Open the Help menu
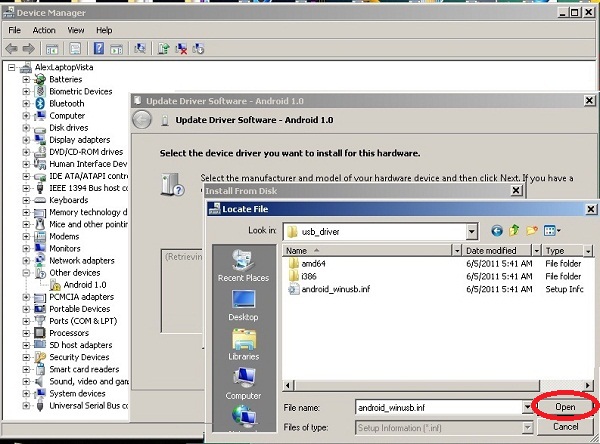 point(104,30)
